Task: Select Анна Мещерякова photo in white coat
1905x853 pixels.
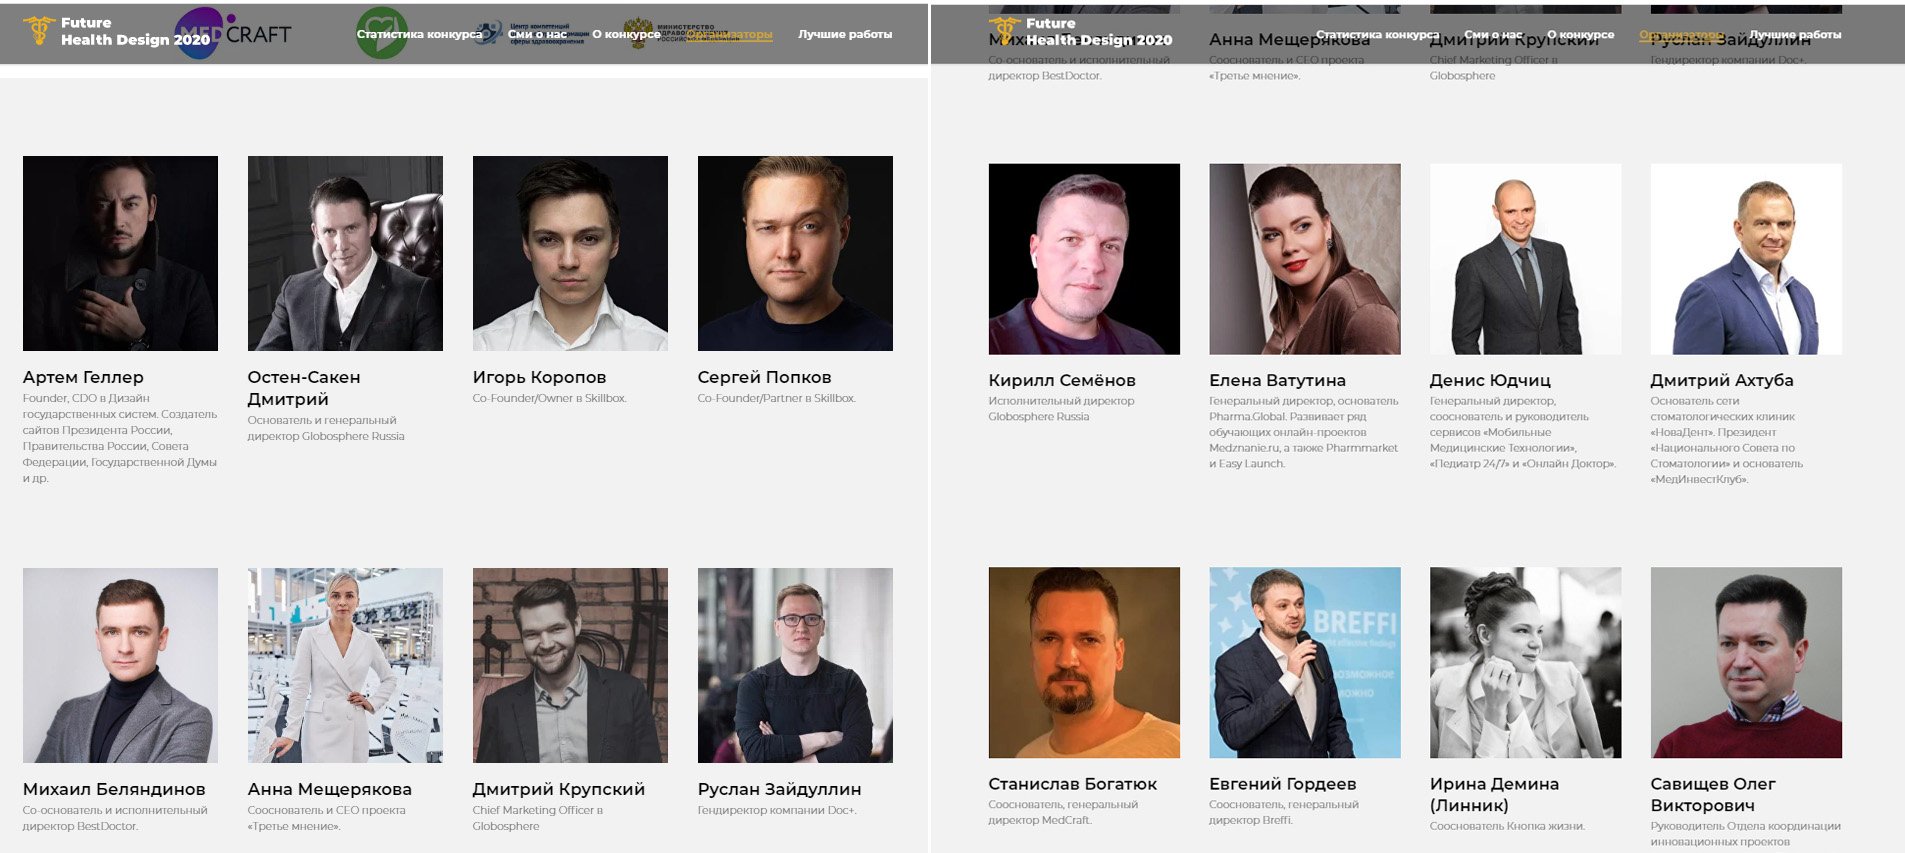Action: [x=345, y=666]
